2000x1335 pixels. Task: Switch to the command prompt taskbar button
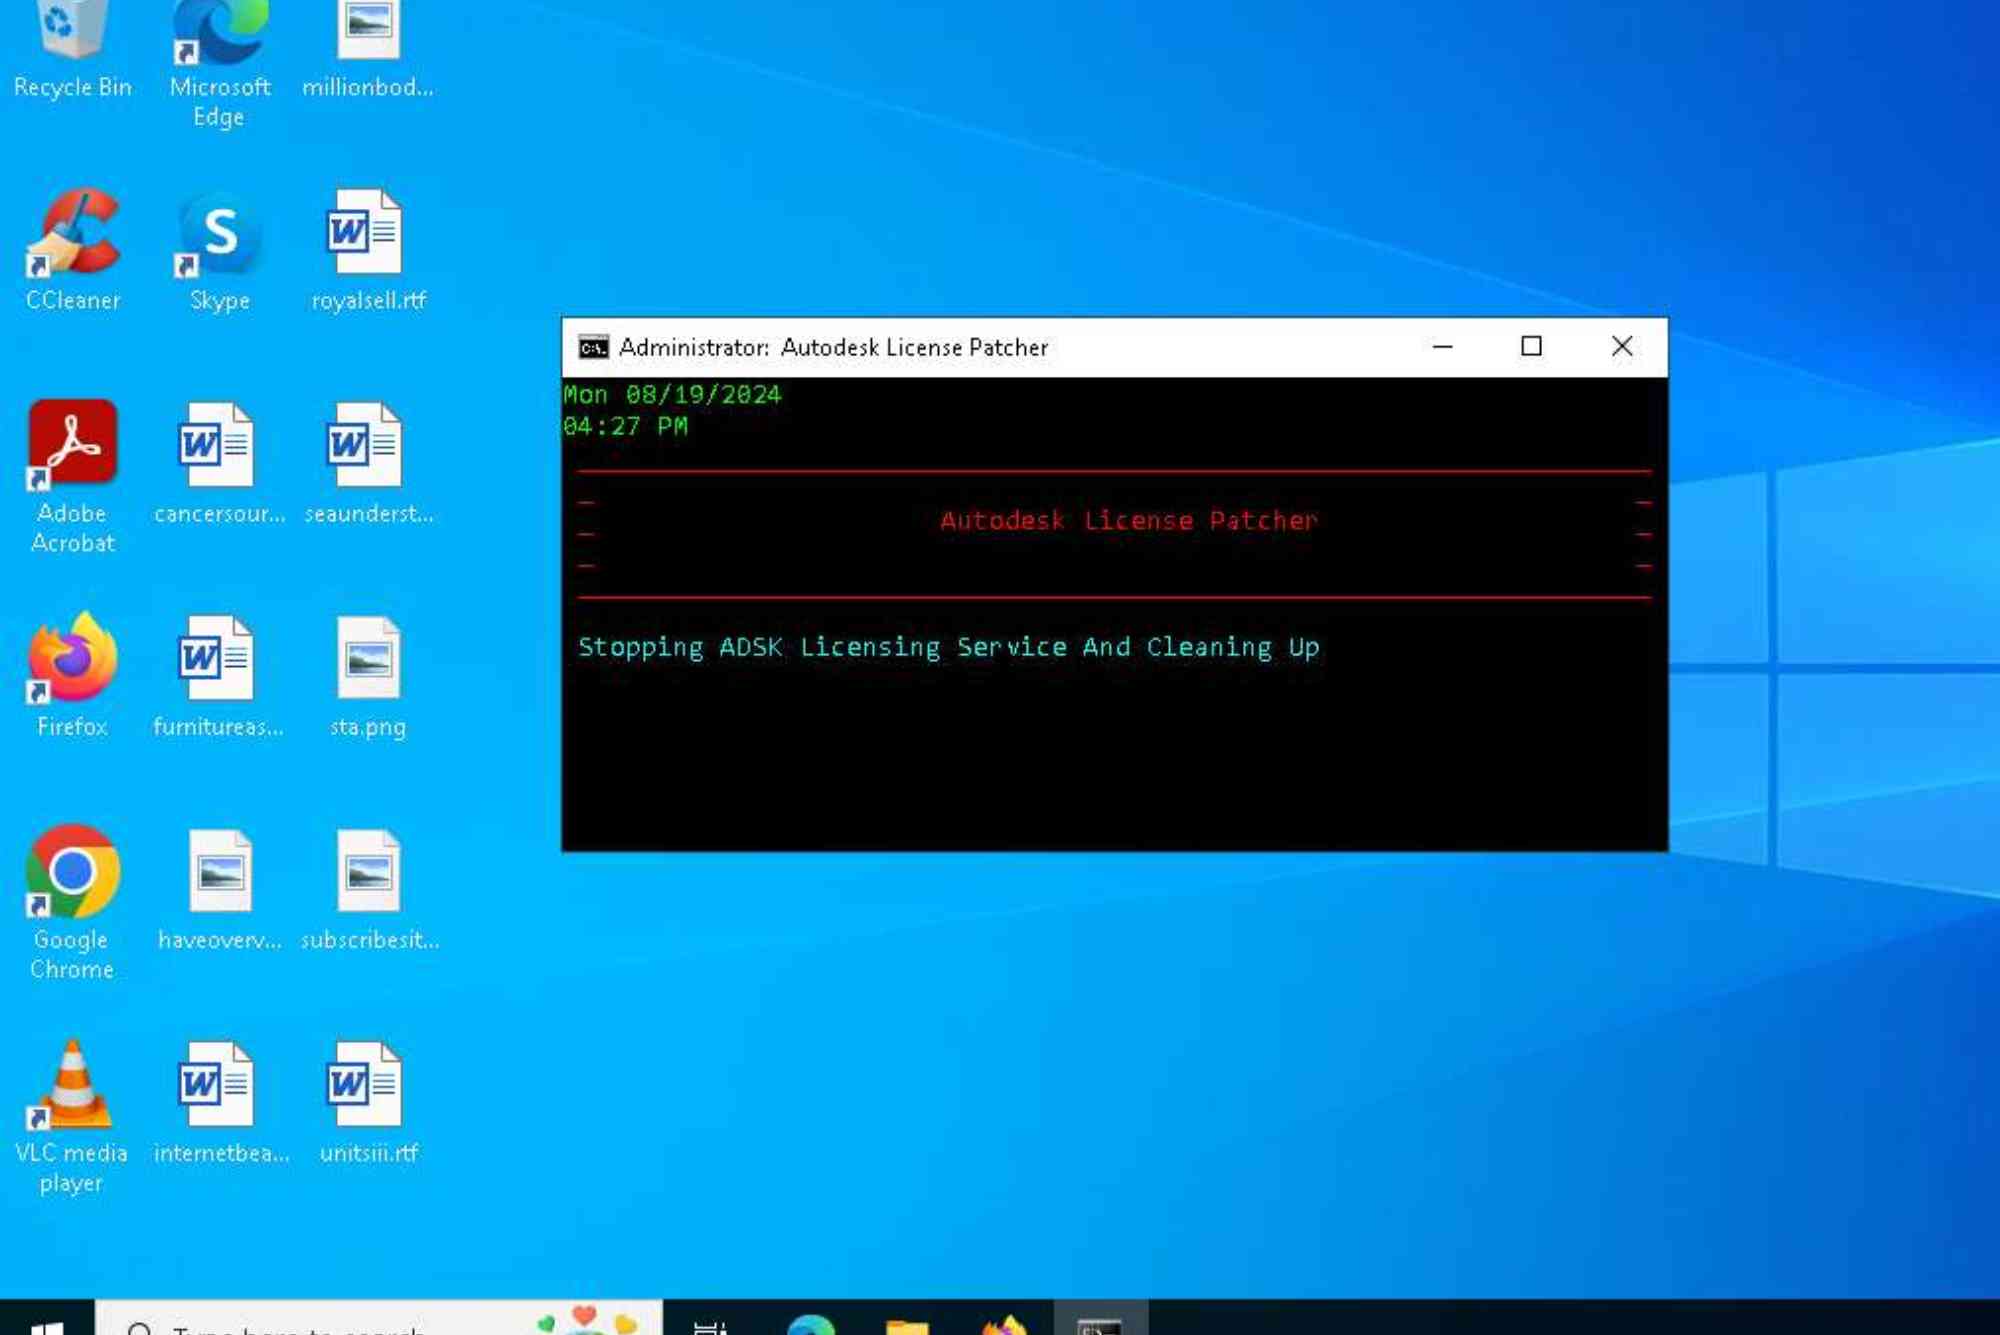tap(1100, 1320)
